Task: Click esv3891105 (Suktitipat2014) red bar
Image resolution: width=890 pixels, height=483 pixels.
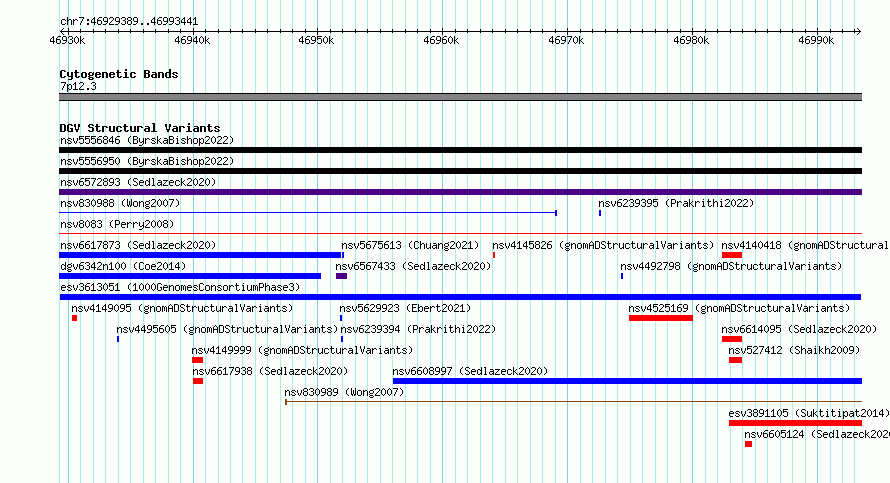Action: (x=795, y=423)
